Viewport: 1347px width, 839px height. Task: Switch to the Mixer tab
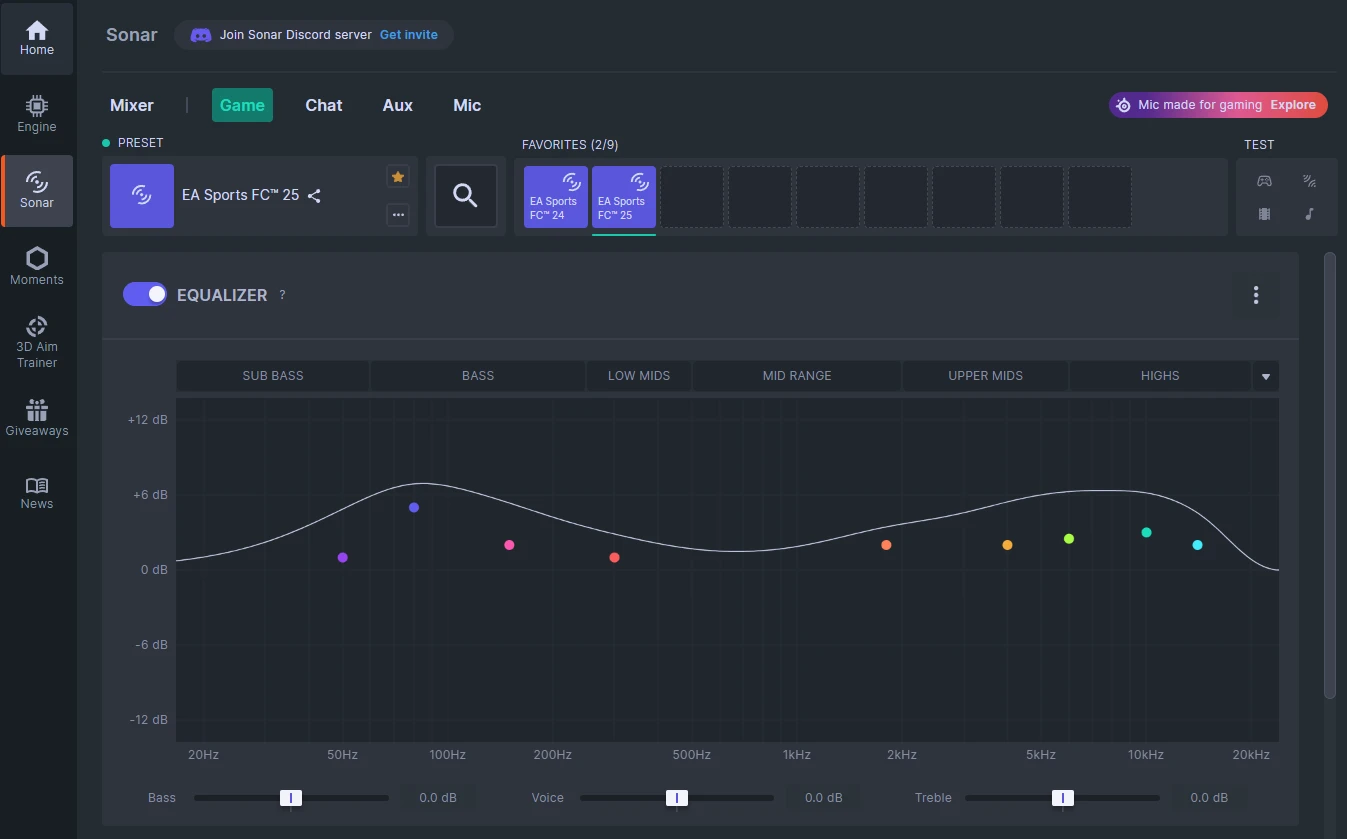point(132,105)
